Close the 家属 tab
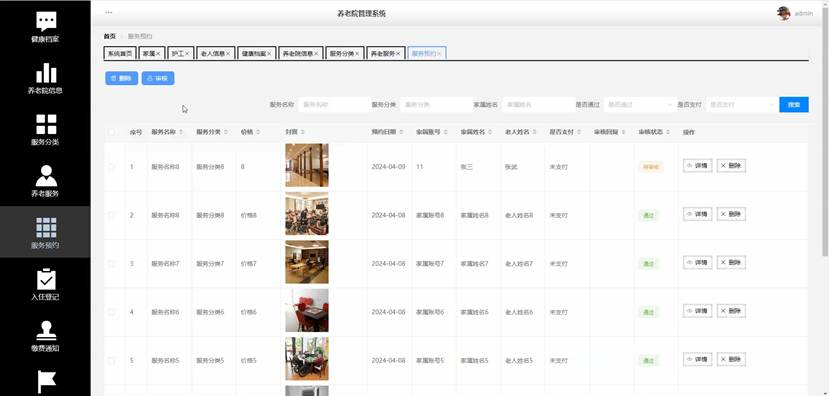Image resolution: width=829 pixels, height=396 pixels. tap(158, 54)
